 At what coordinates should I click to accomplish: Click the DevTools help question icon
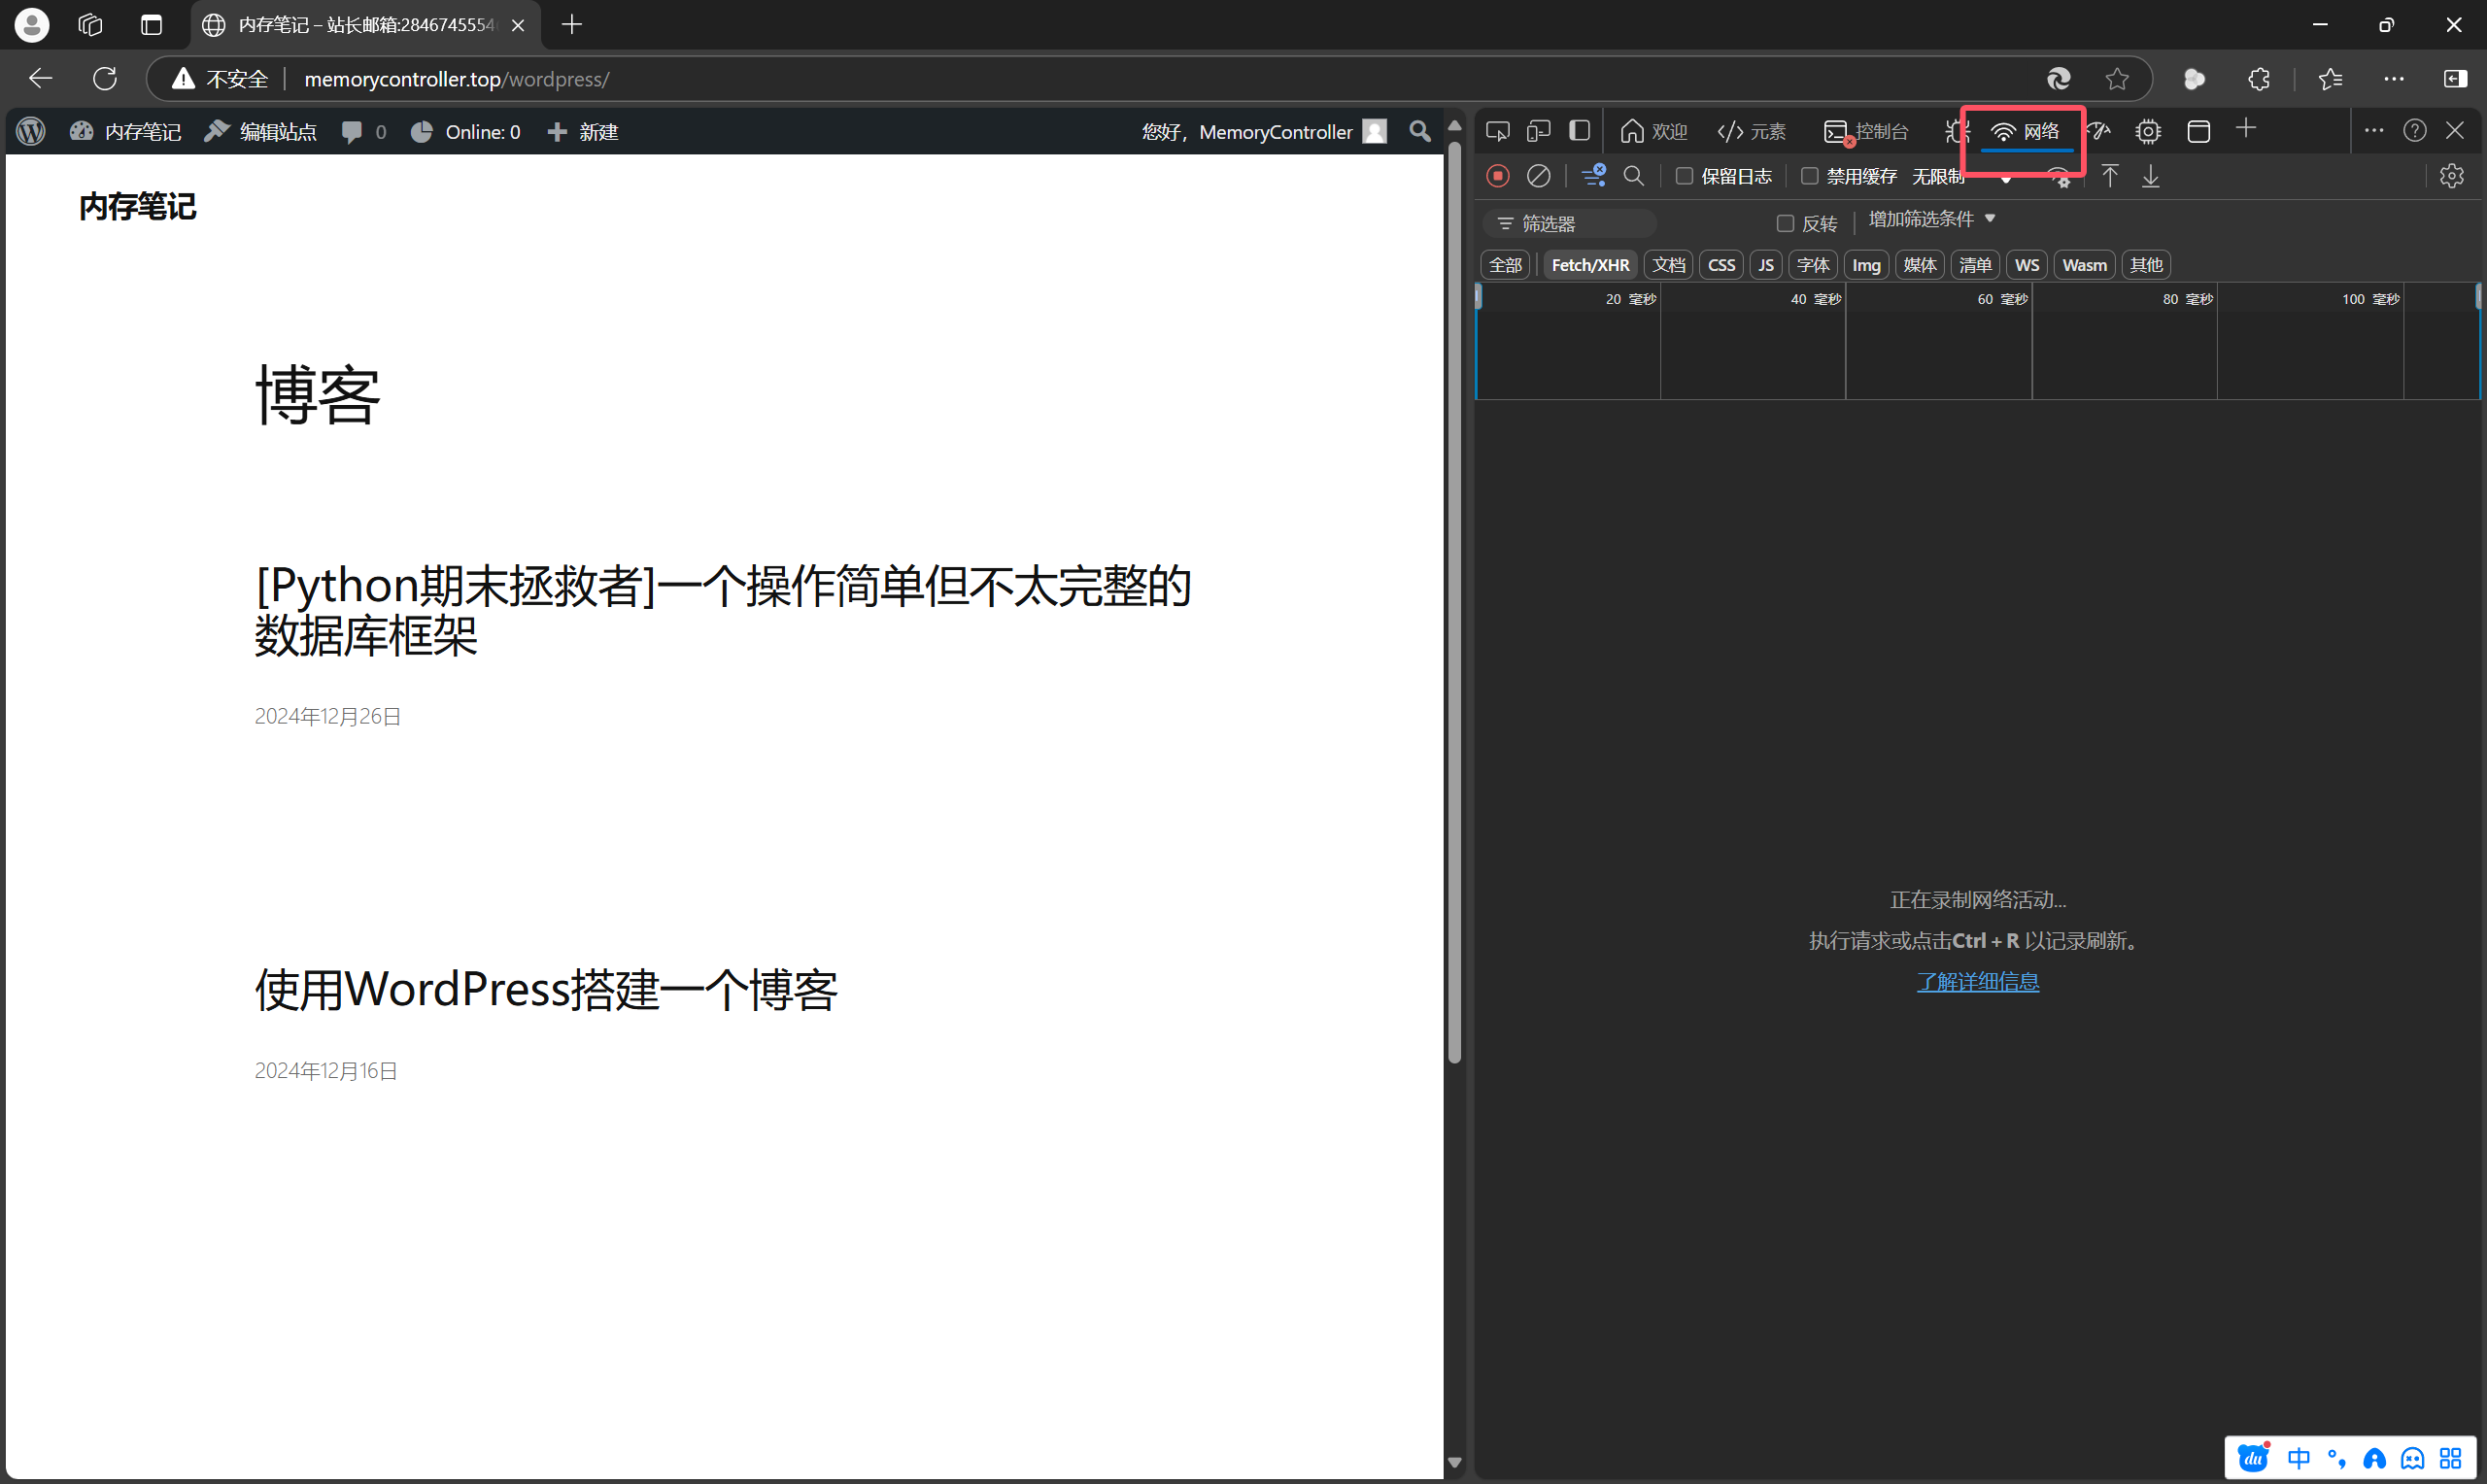click(x=2414, y=130)
